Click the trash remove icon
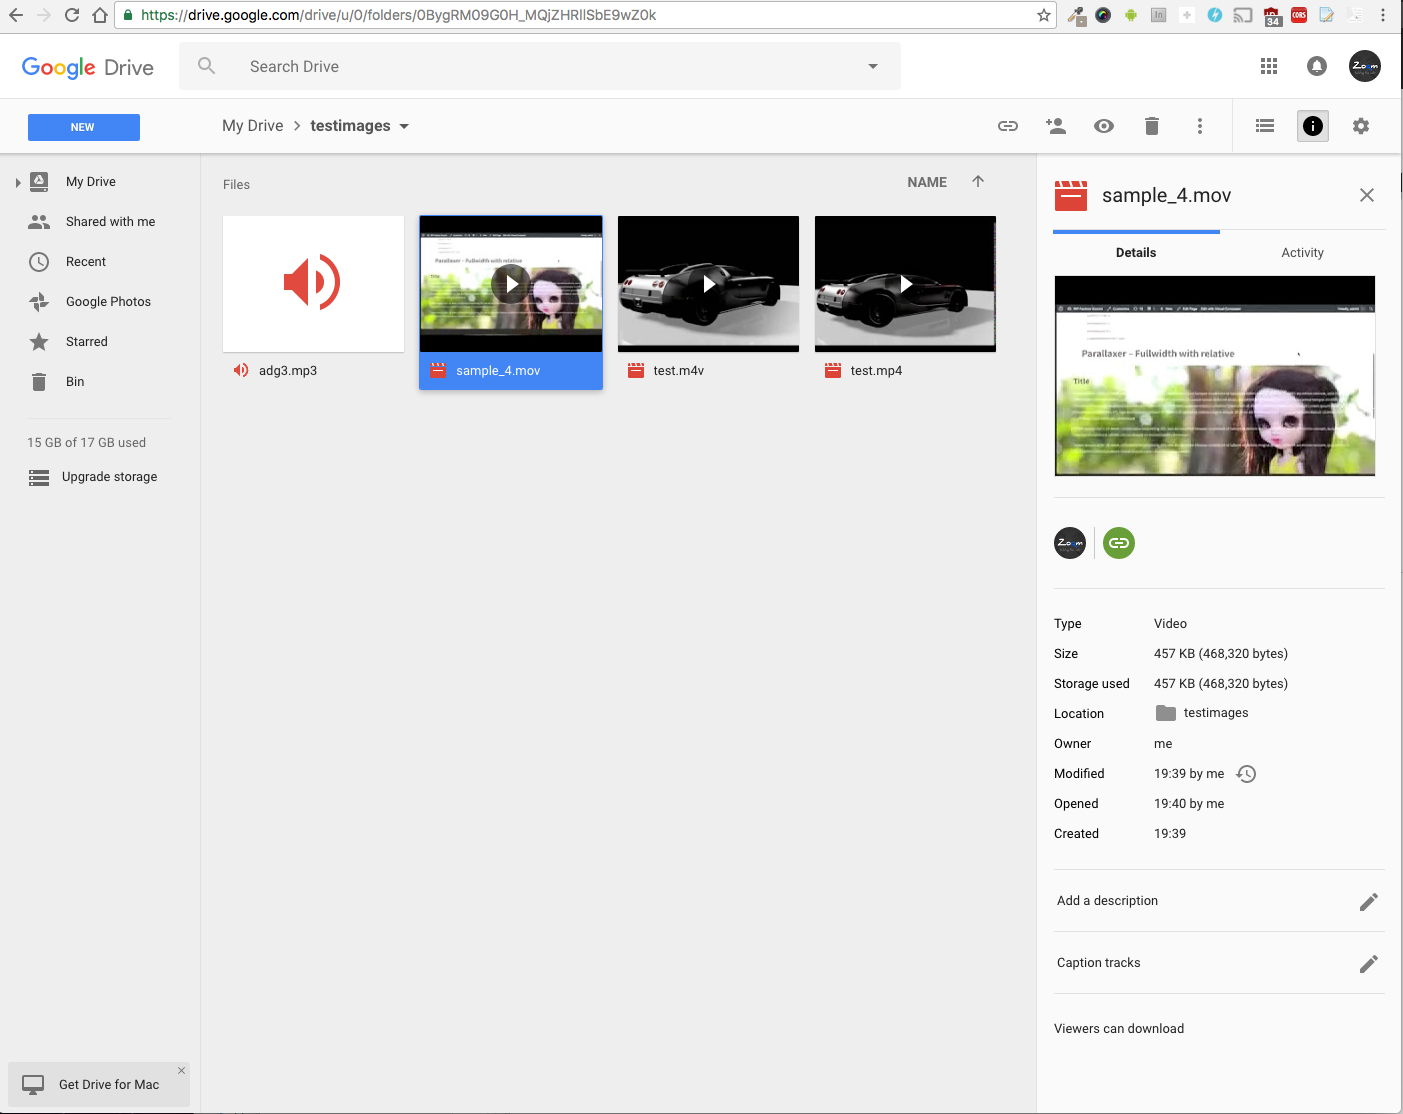This screenshot has width=1403, height=1114. pyautogui.click(x=1152, y=126)
